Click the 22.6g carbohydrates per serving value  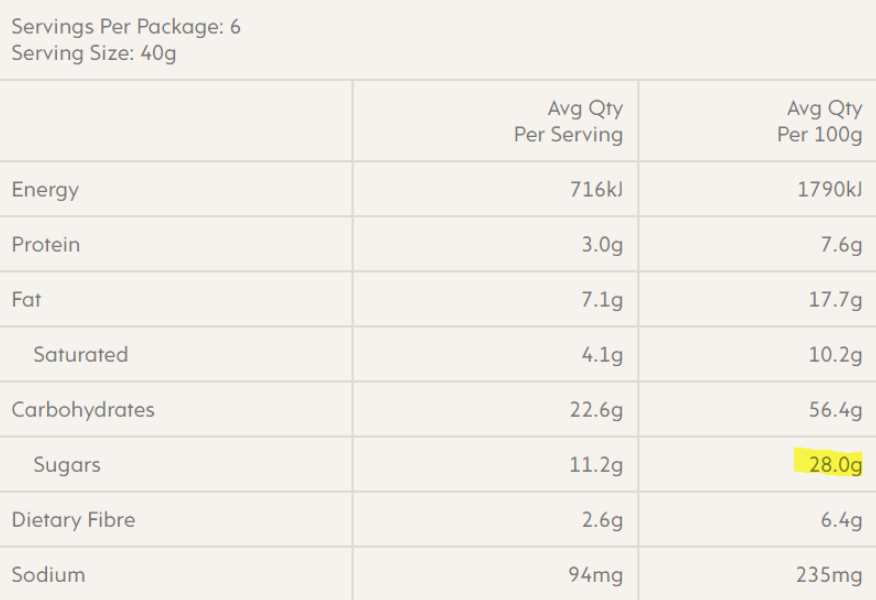(x=596, y=410)
